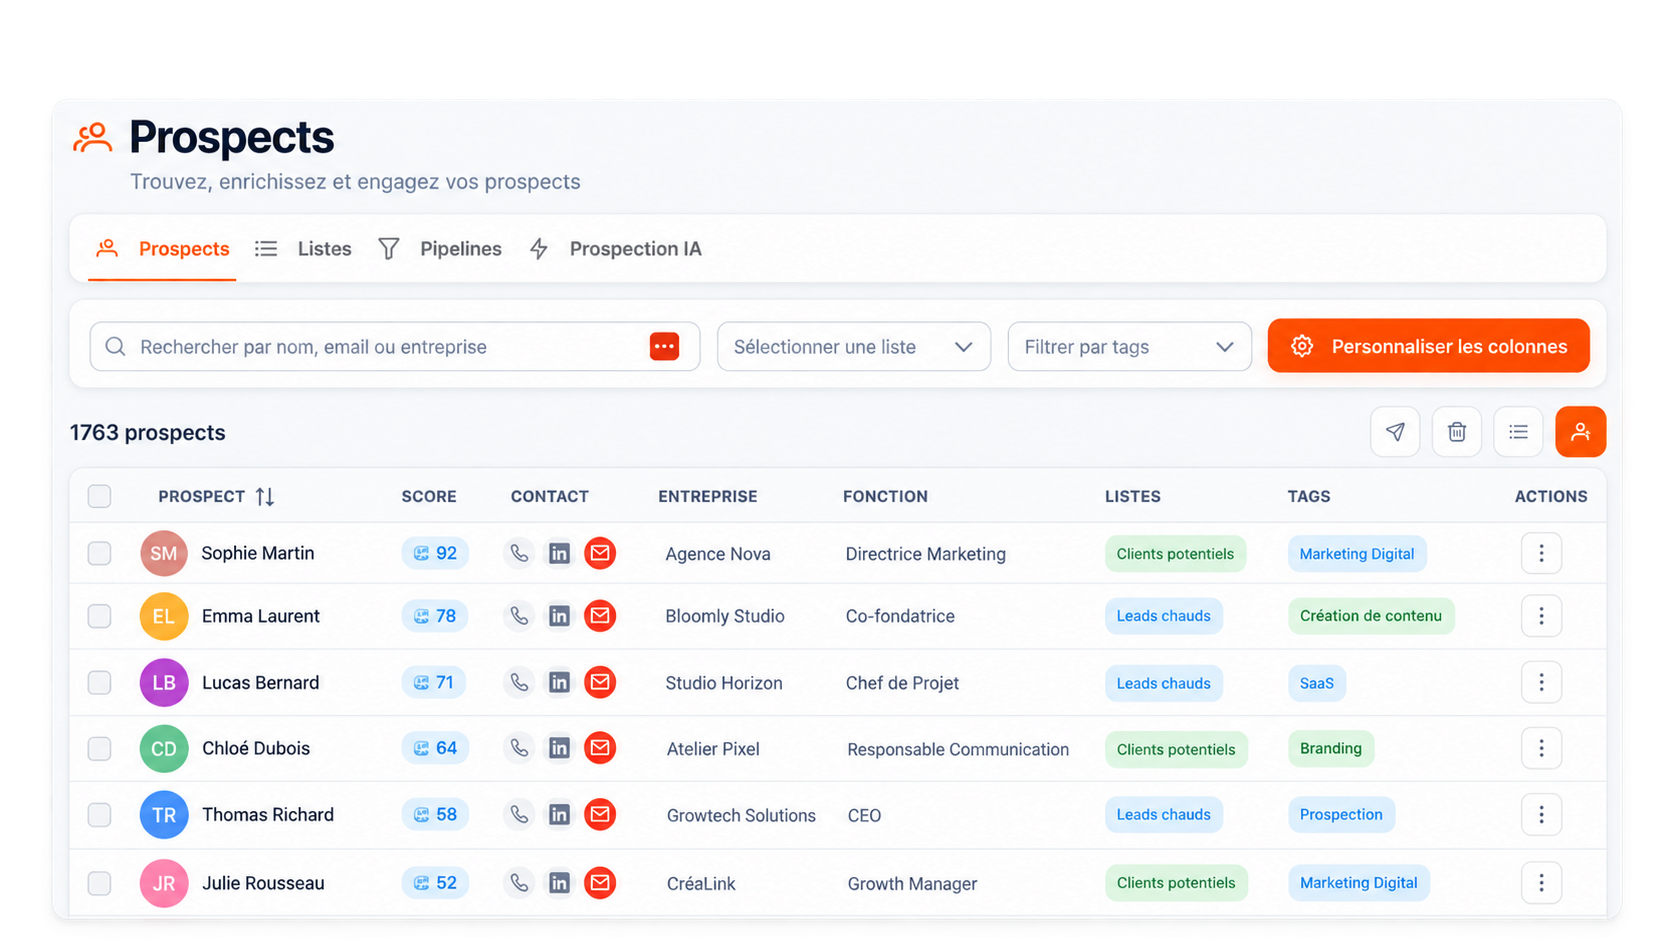
Task: Call Thomas Richard via phone icon
Action: (x=519, y=814)
